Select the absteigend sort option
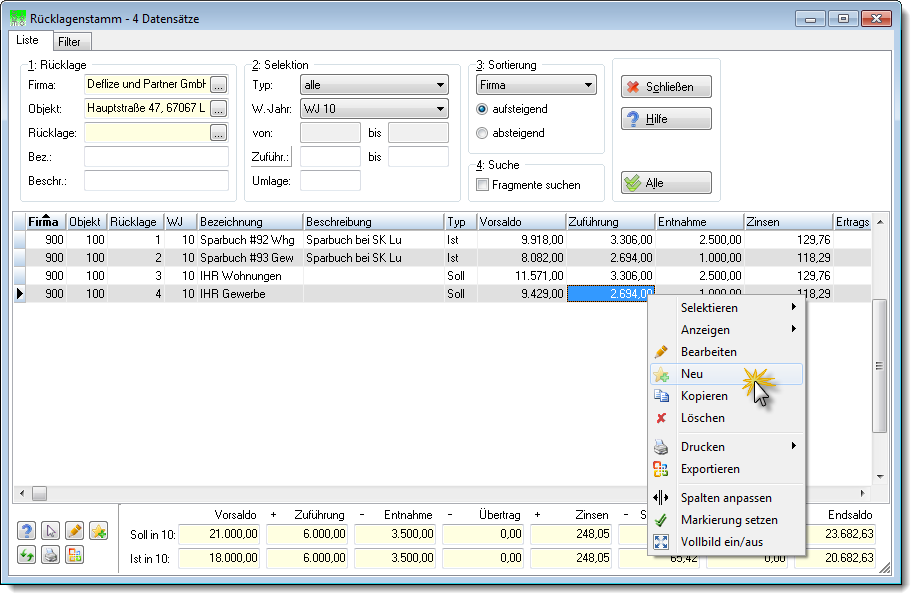The height and width of the screenshot is (600, 917). coord(482,133)
